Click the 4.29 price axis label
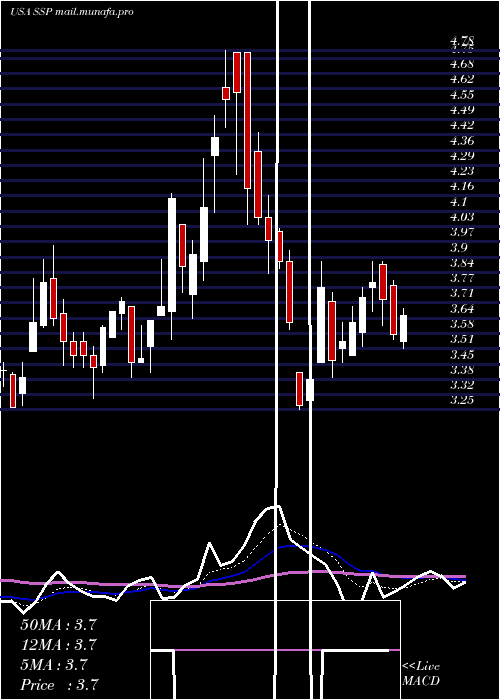The height and width of the screenshot is (700, 500). point(462,156)
